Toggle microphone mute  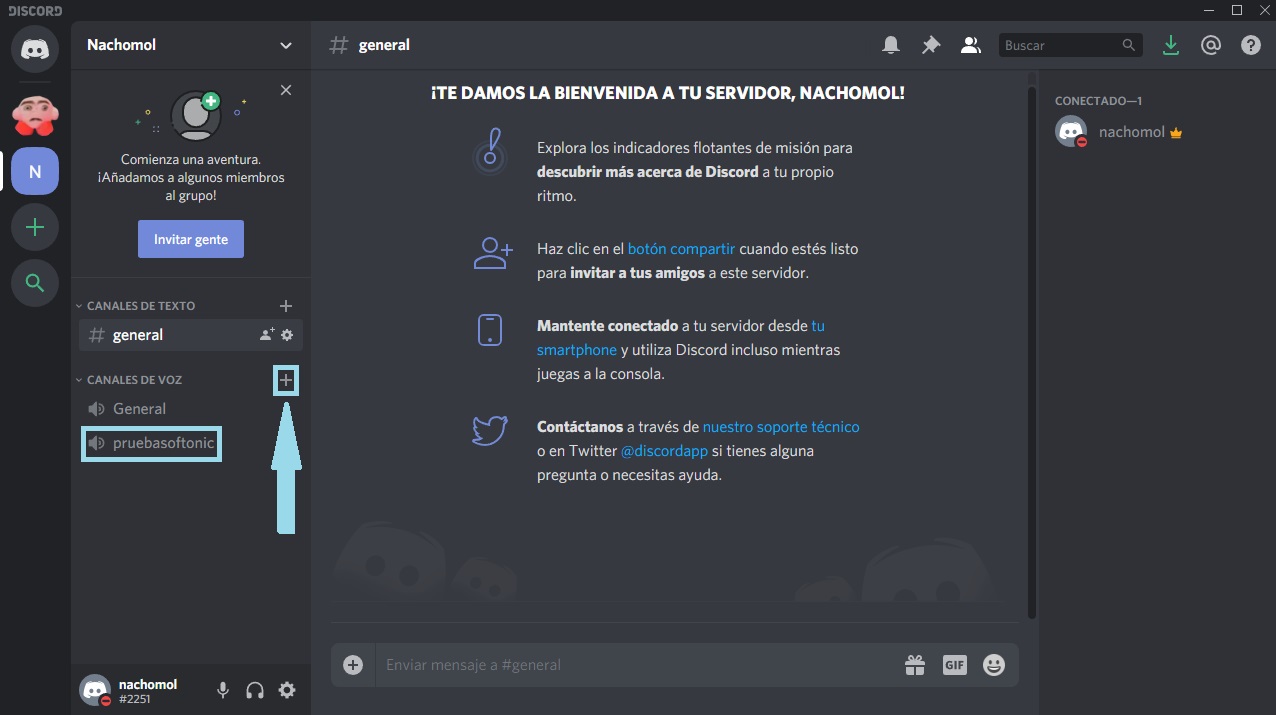[223, 690]
